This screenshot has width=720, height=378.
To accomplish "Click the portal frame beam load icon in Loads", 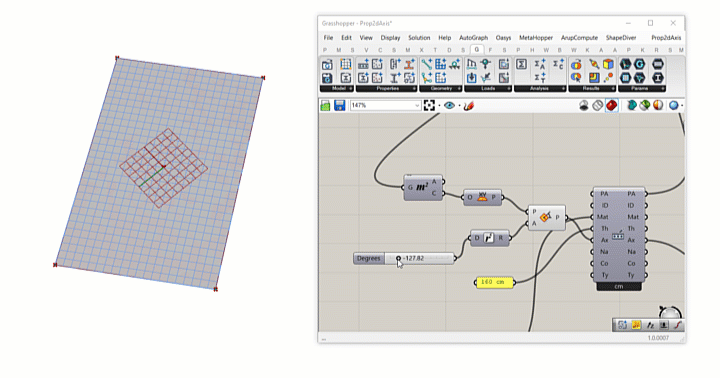I will pyautogui.click(x=472, y=65).
